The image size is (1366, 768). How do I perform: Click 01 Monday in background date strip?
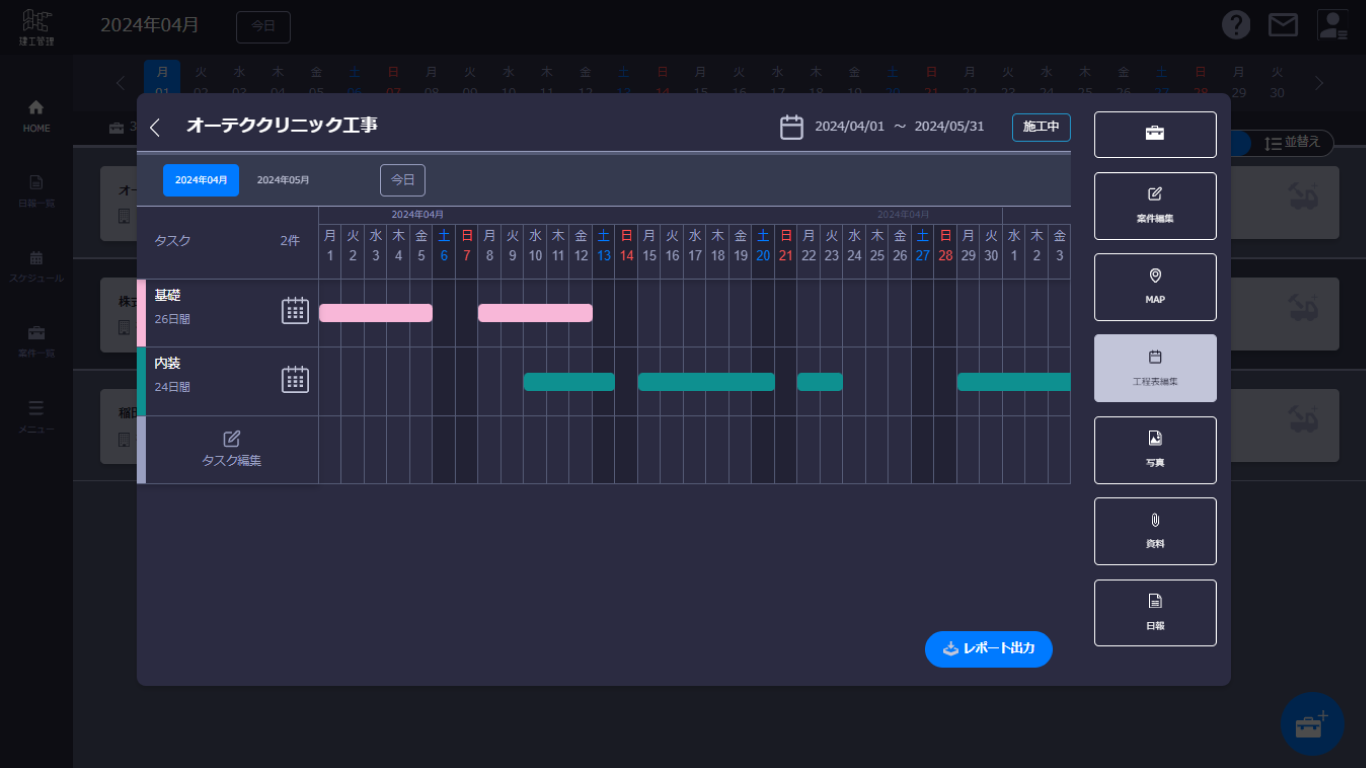point(162,80)
